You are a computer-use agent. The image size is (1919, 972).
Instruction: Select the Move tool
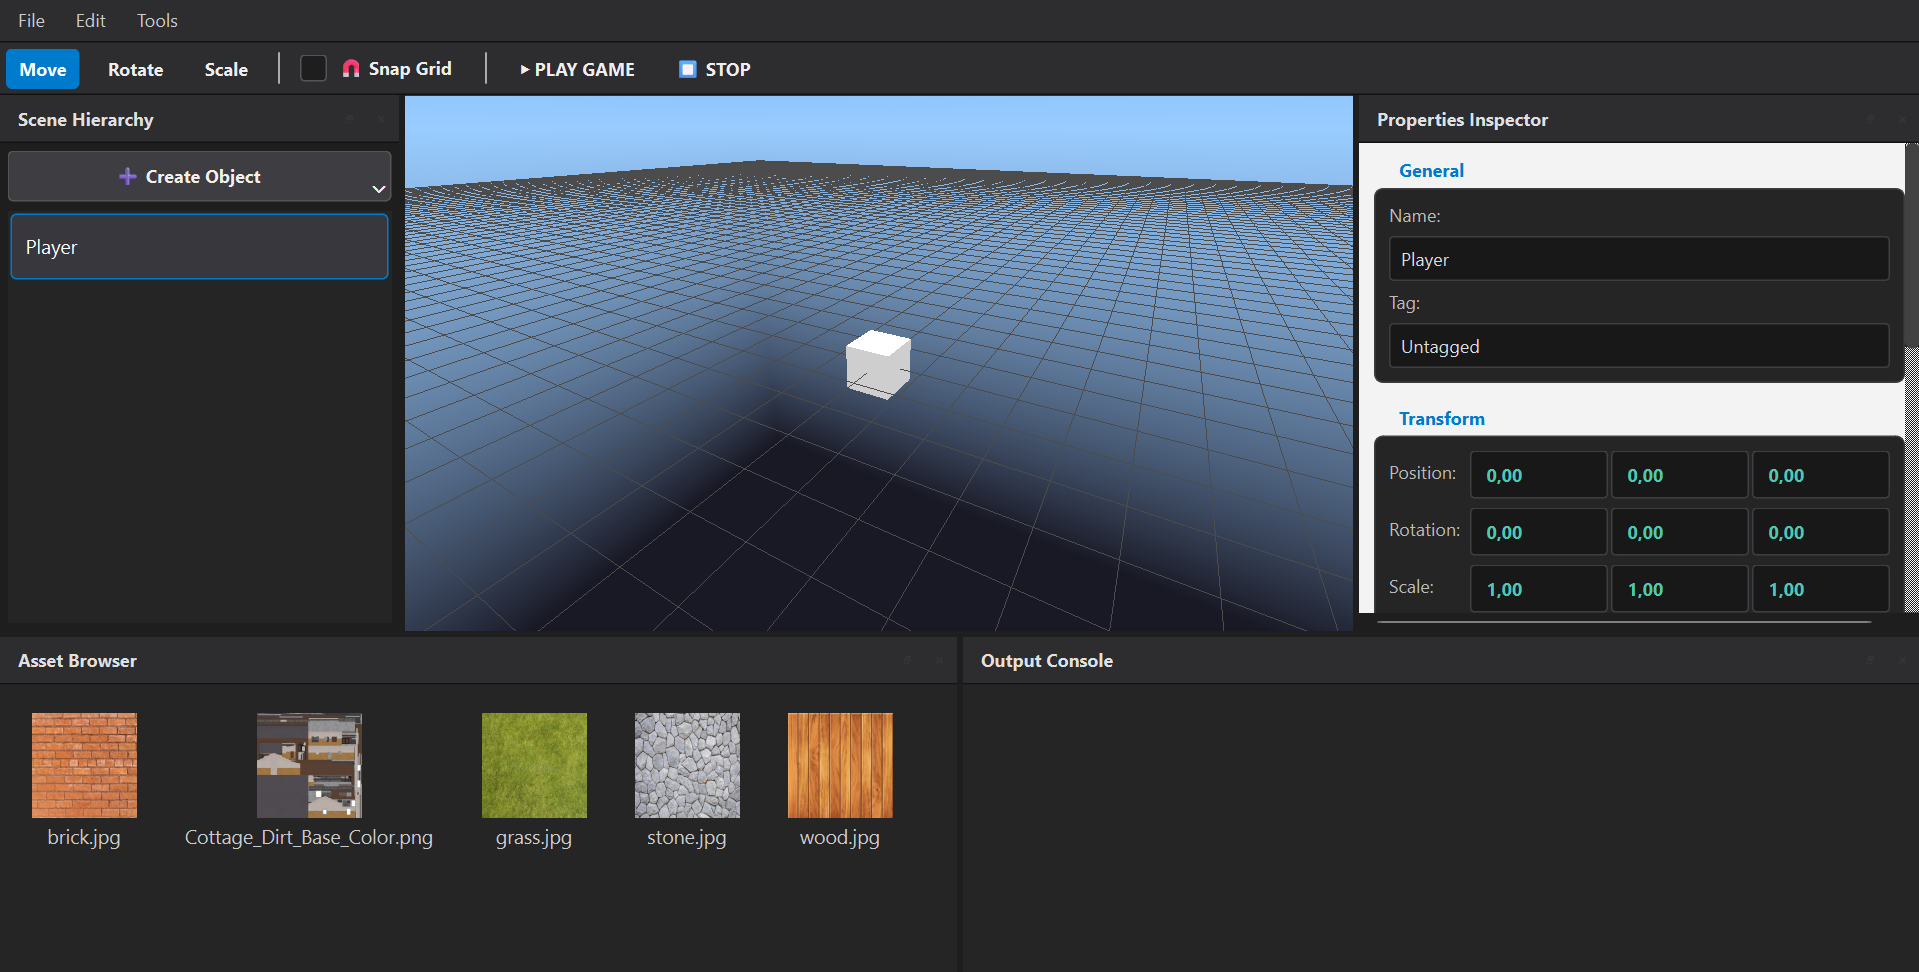coord(42,69)
